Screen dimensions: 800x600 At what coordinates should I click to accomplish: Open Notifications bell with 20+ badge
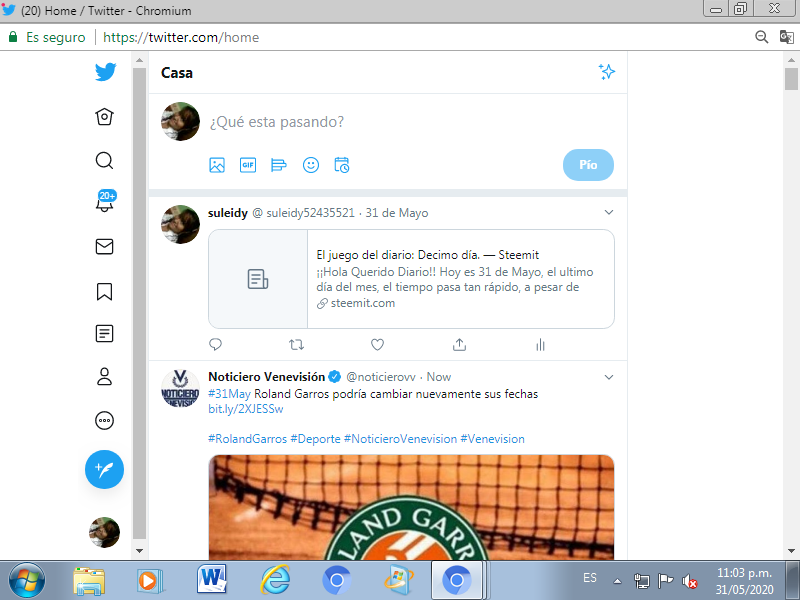tap(106, 201)
